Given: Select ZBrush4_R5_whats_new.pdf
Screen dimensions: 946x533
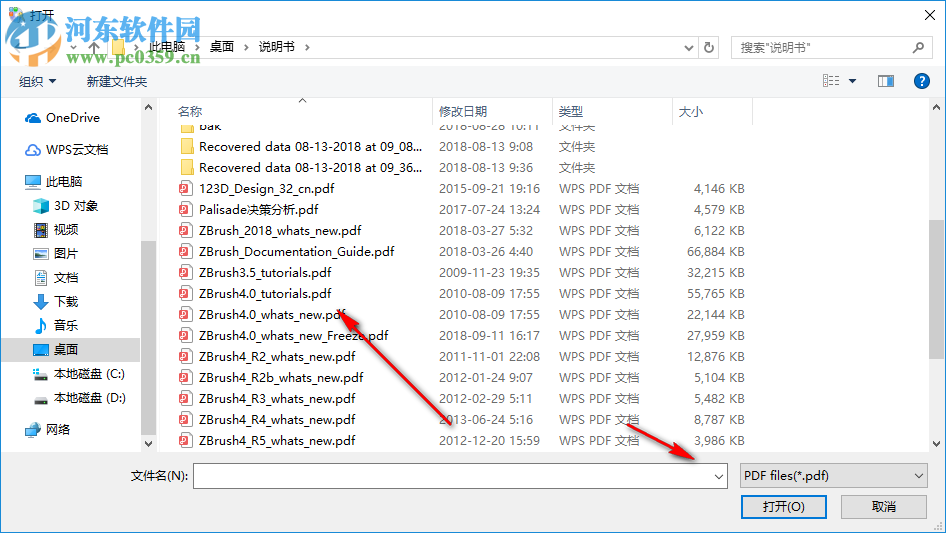Looking at the screenshot, I should pyautogui.click(x=278, y=441).
